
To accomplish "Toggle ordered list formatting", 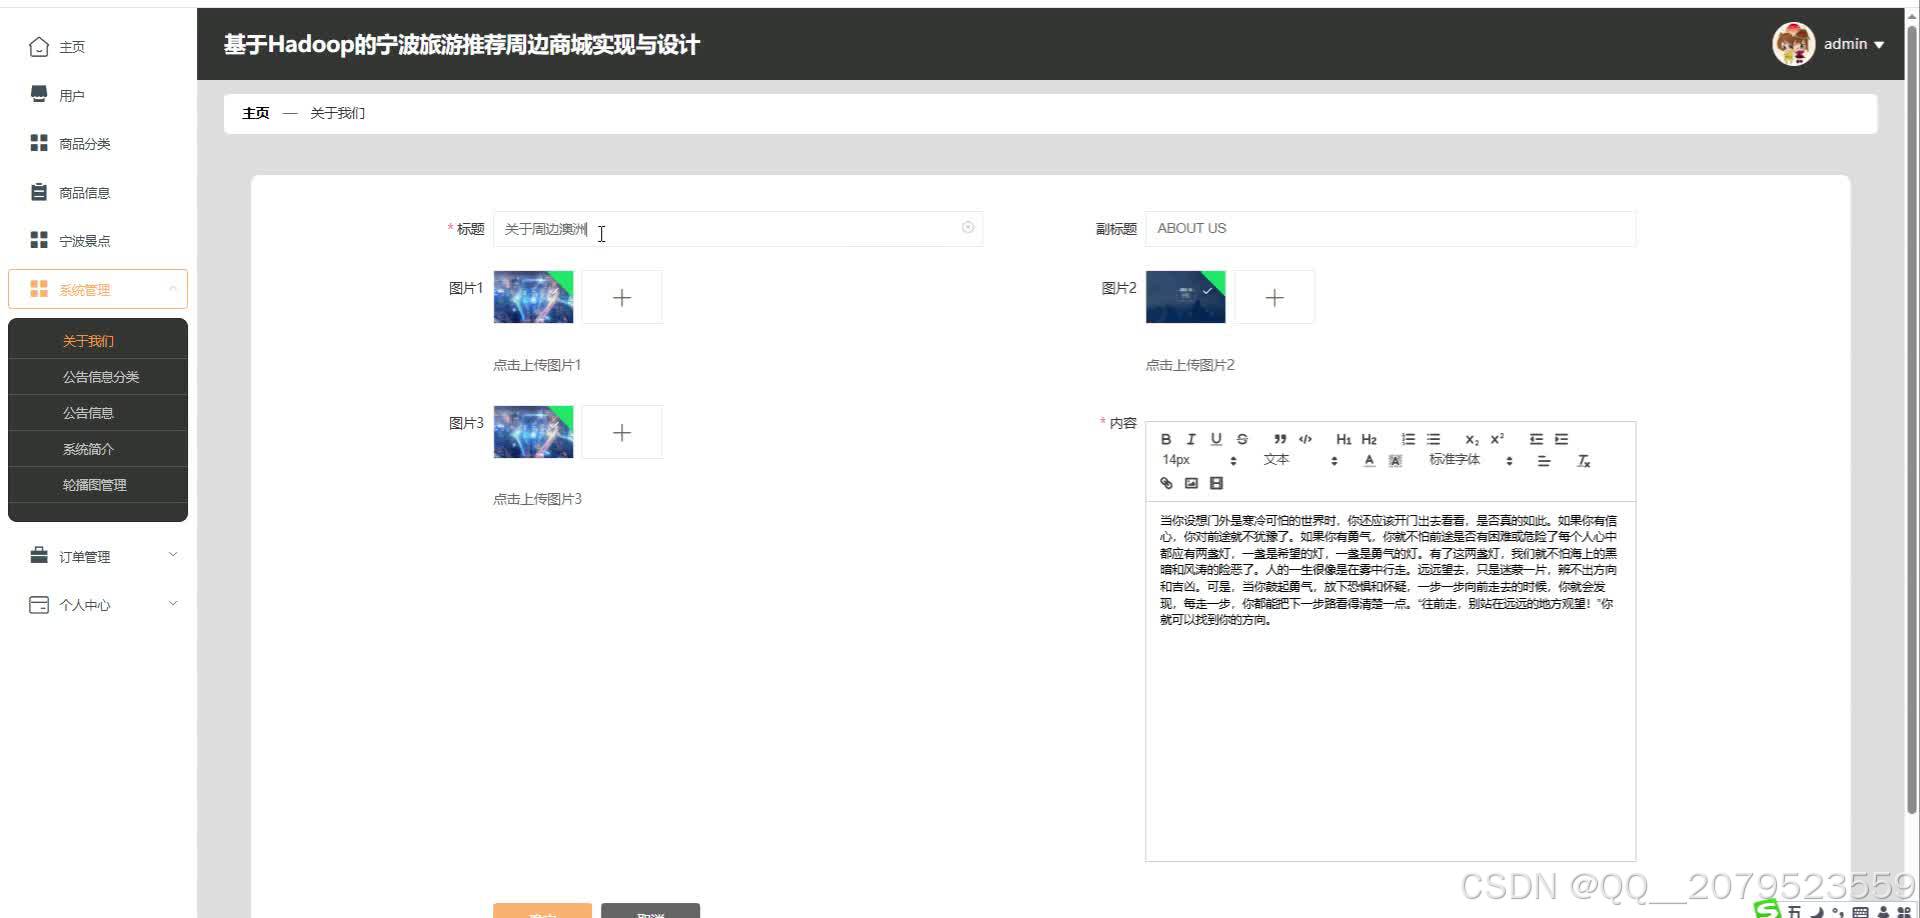I will coord(1408,438).
